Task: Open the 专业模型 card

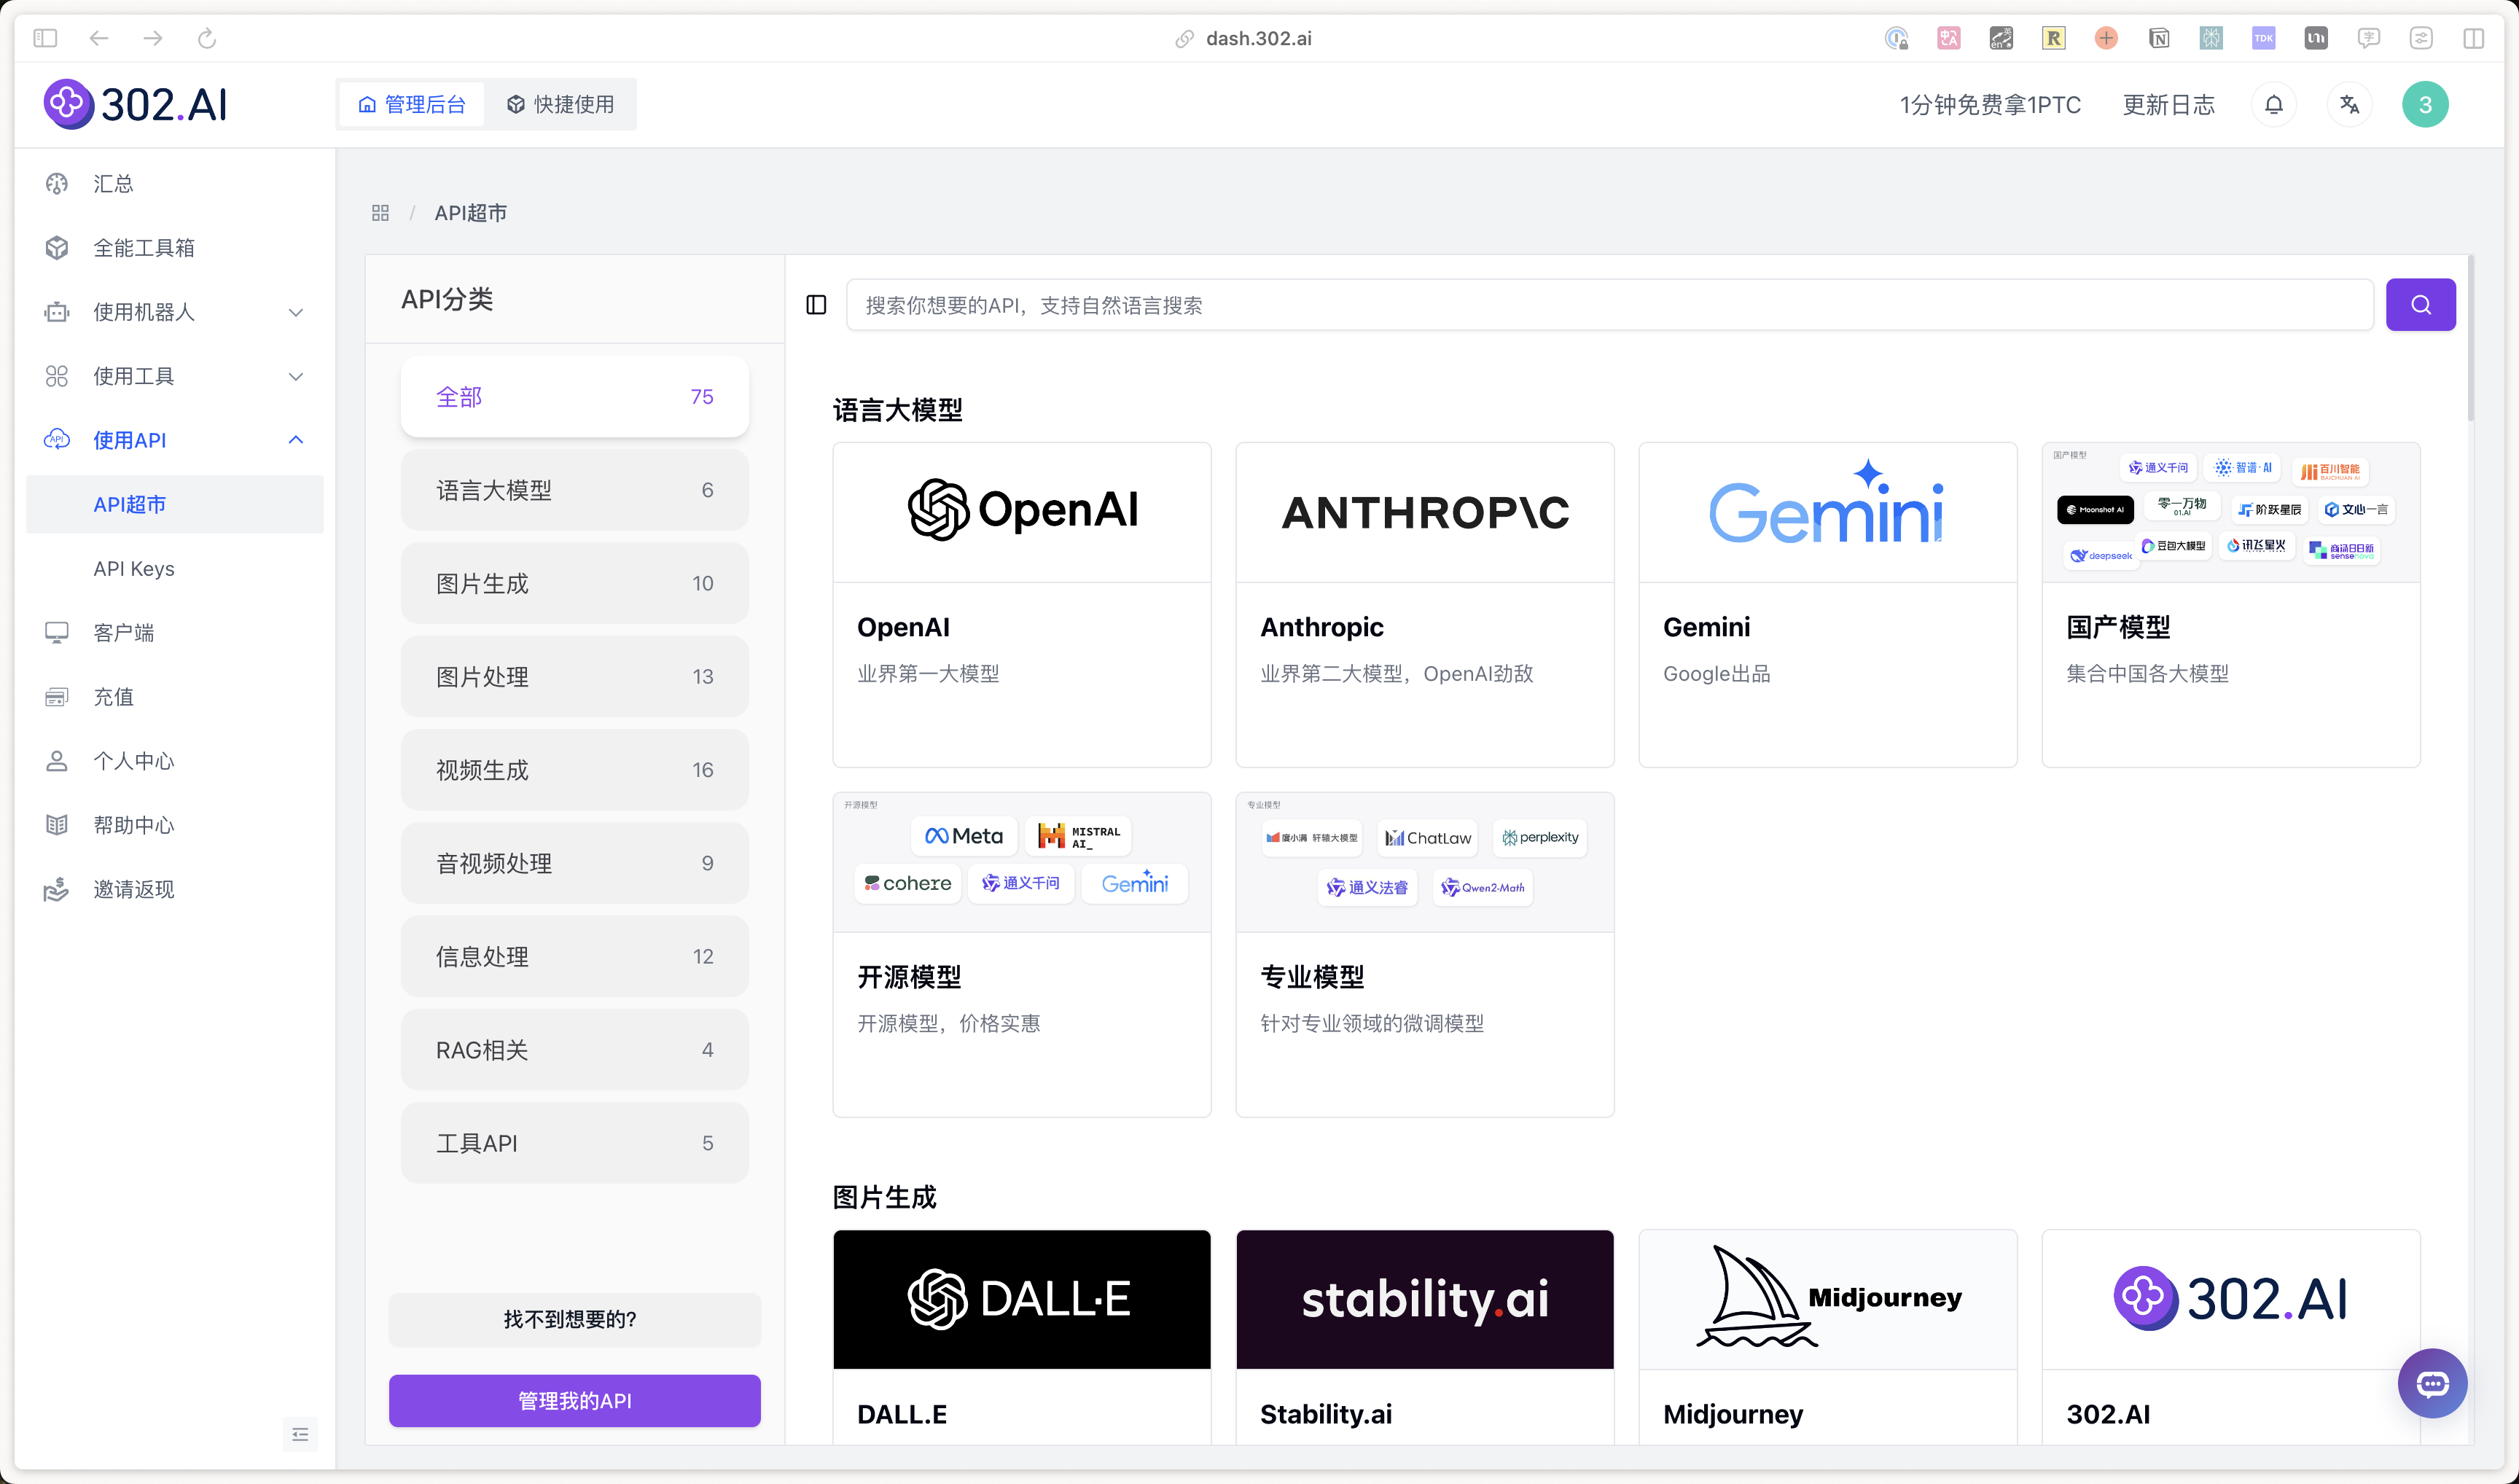Action: click(x=1425, y=955)
